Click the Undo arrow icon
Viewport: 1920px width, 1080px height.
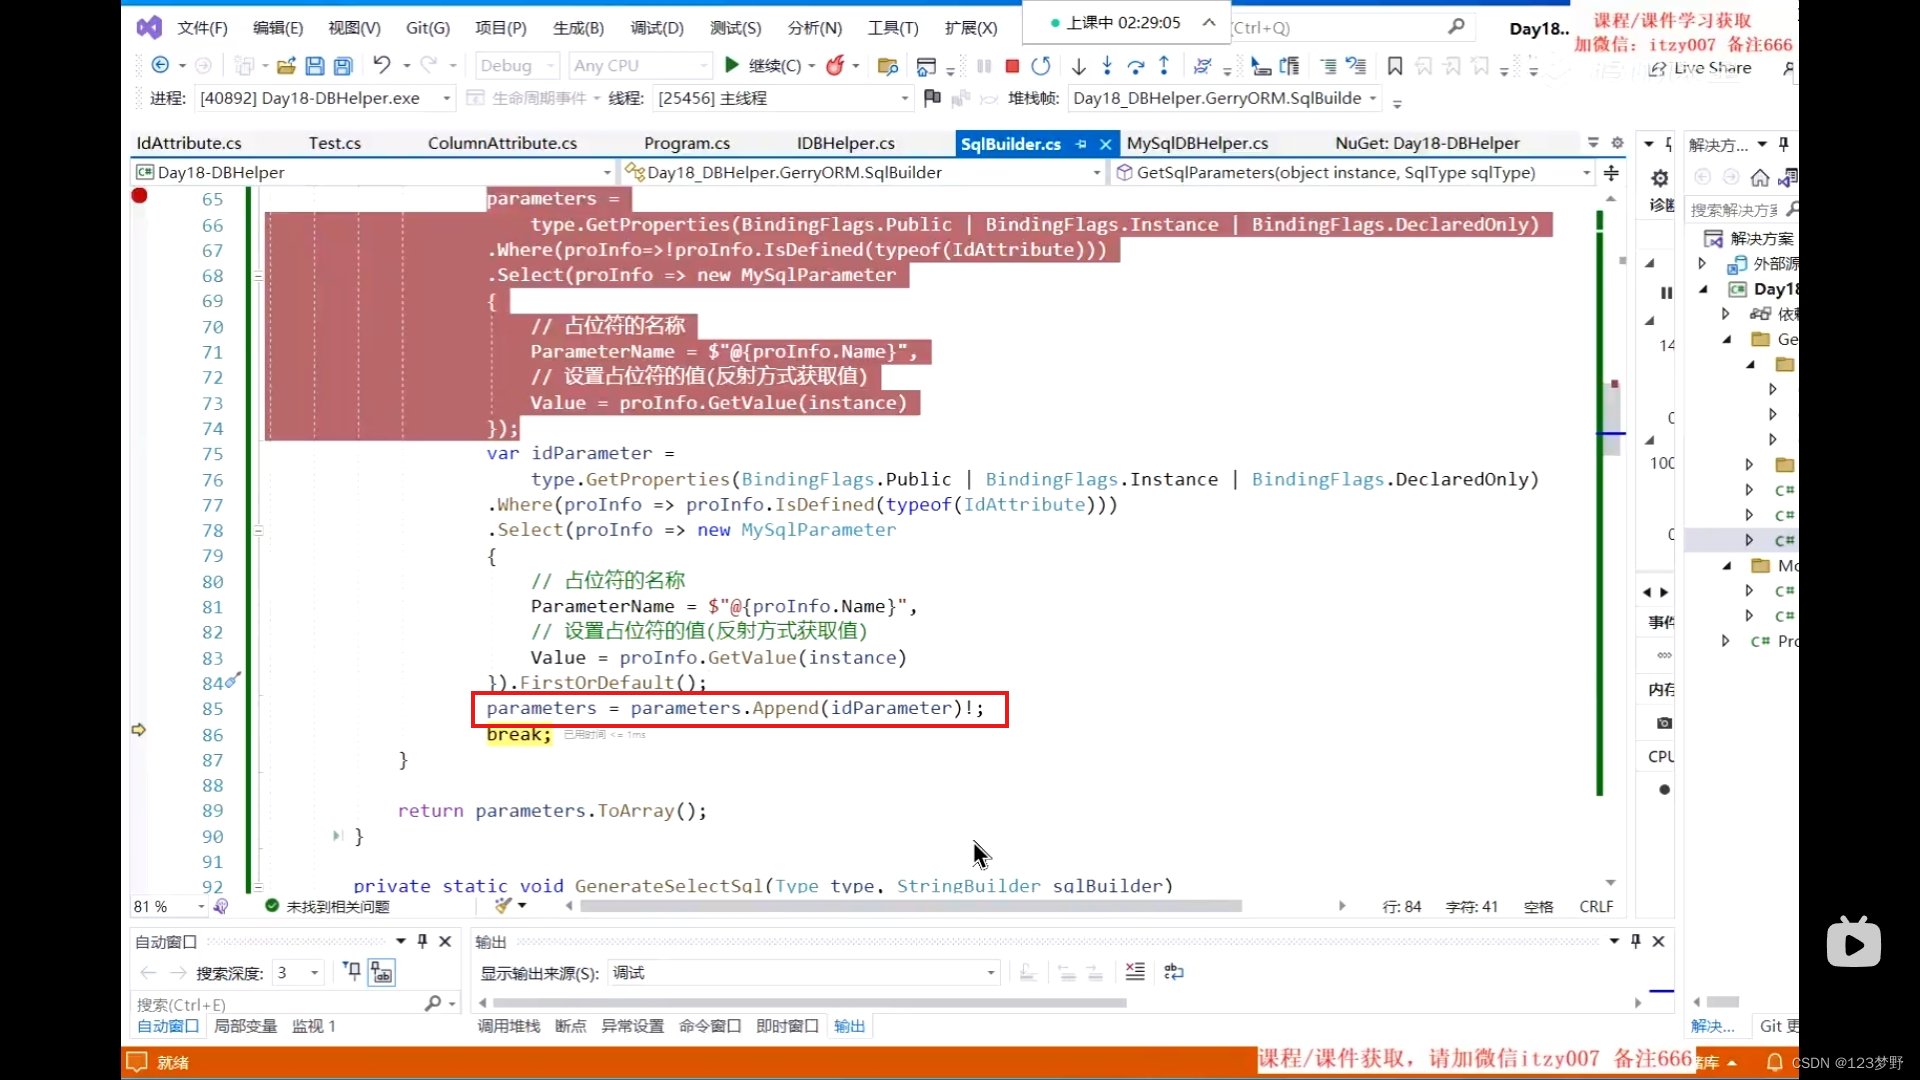pos(381,66)
